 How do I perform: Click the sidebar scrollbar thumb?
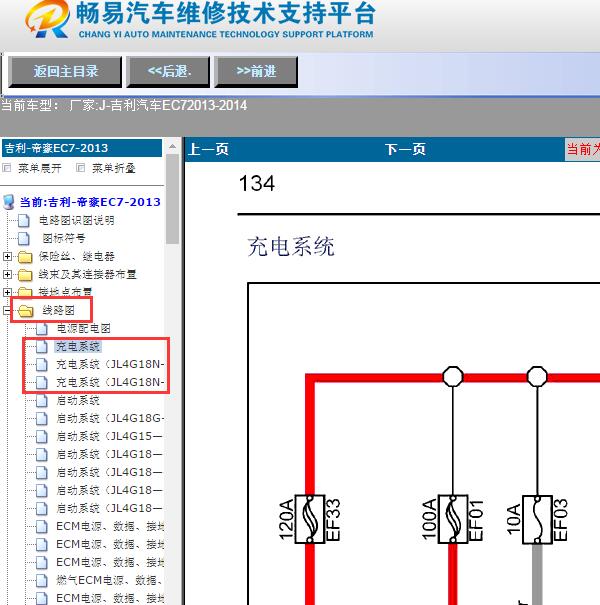point(172,199)
